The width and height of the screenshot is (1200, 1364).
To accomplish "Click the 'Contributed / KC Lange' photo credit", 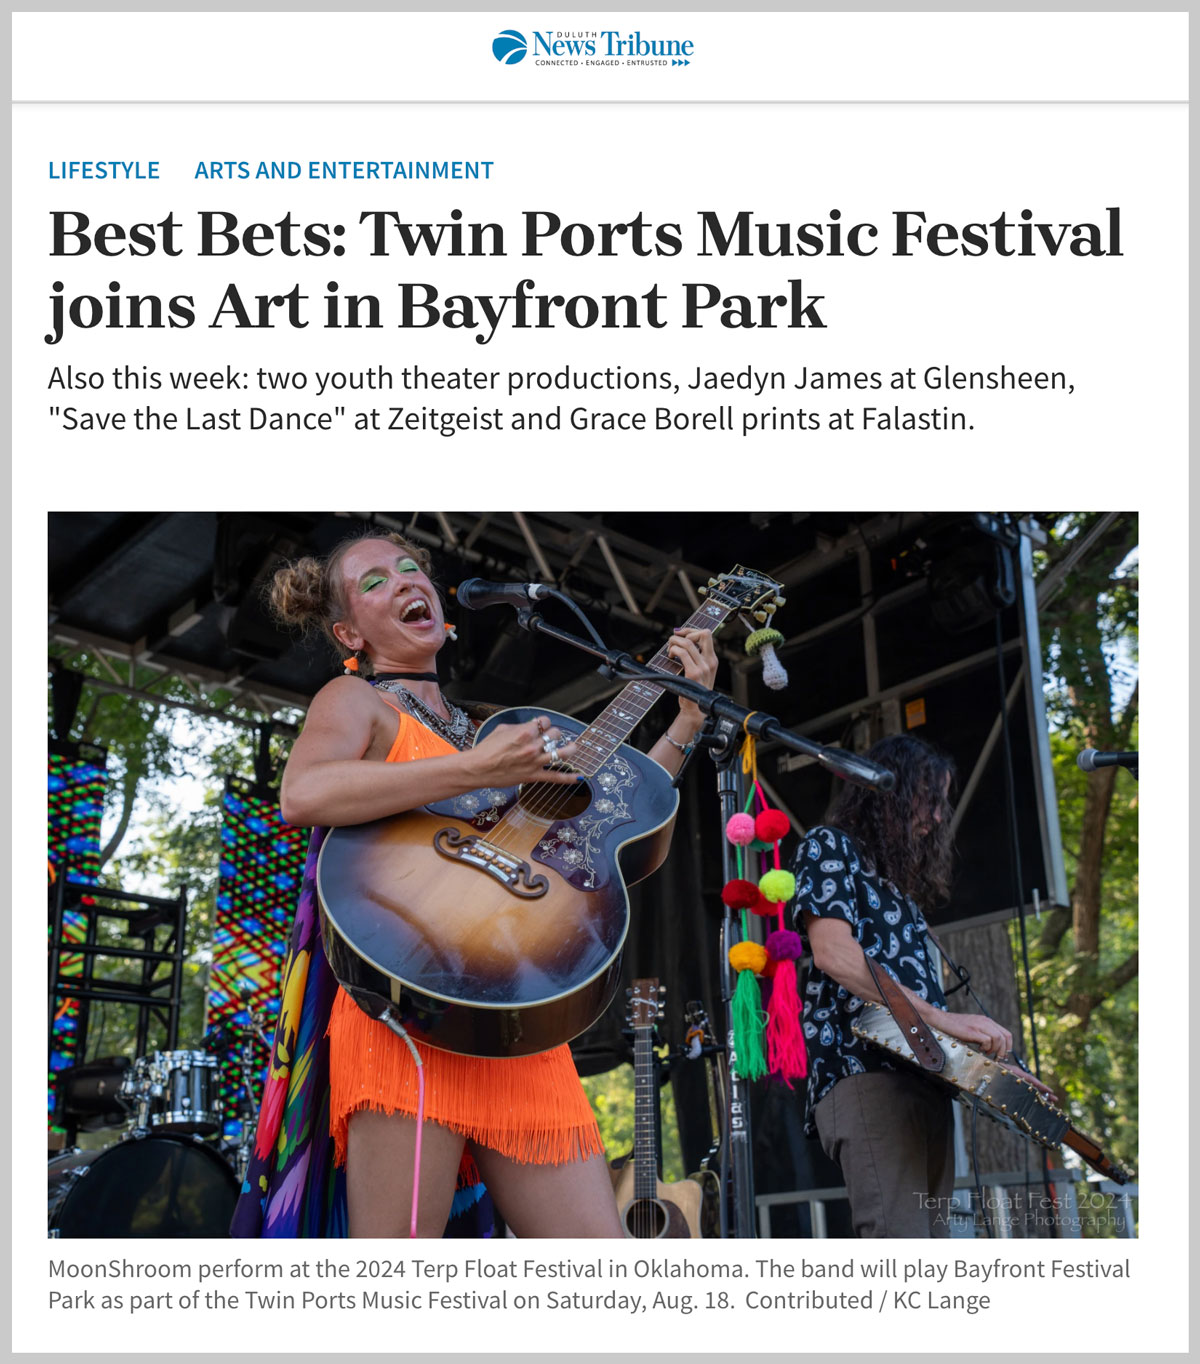I will [x=868, y=1301].
